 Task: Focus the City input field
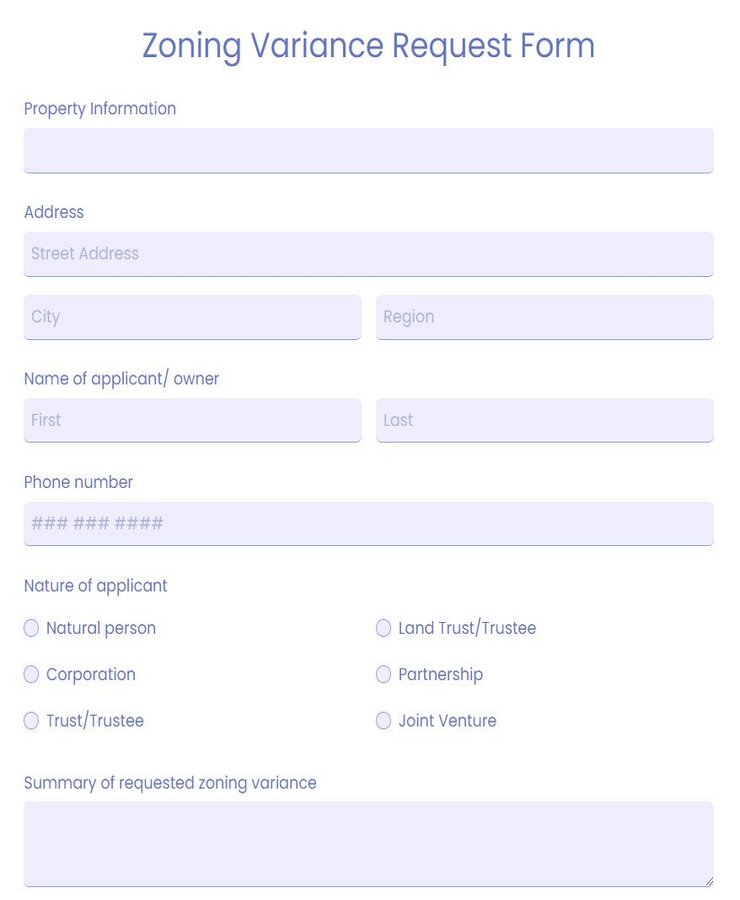click(192, 317)
